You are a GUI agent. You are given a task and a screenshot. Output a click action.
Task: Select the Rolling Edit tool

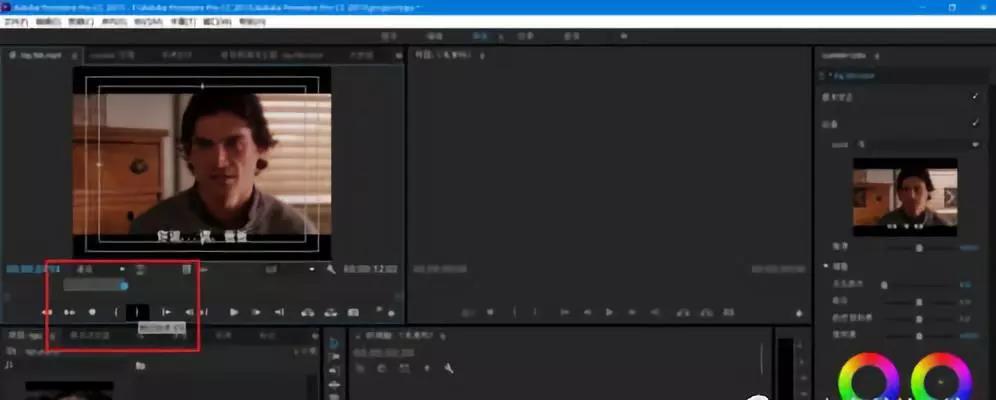334,385
